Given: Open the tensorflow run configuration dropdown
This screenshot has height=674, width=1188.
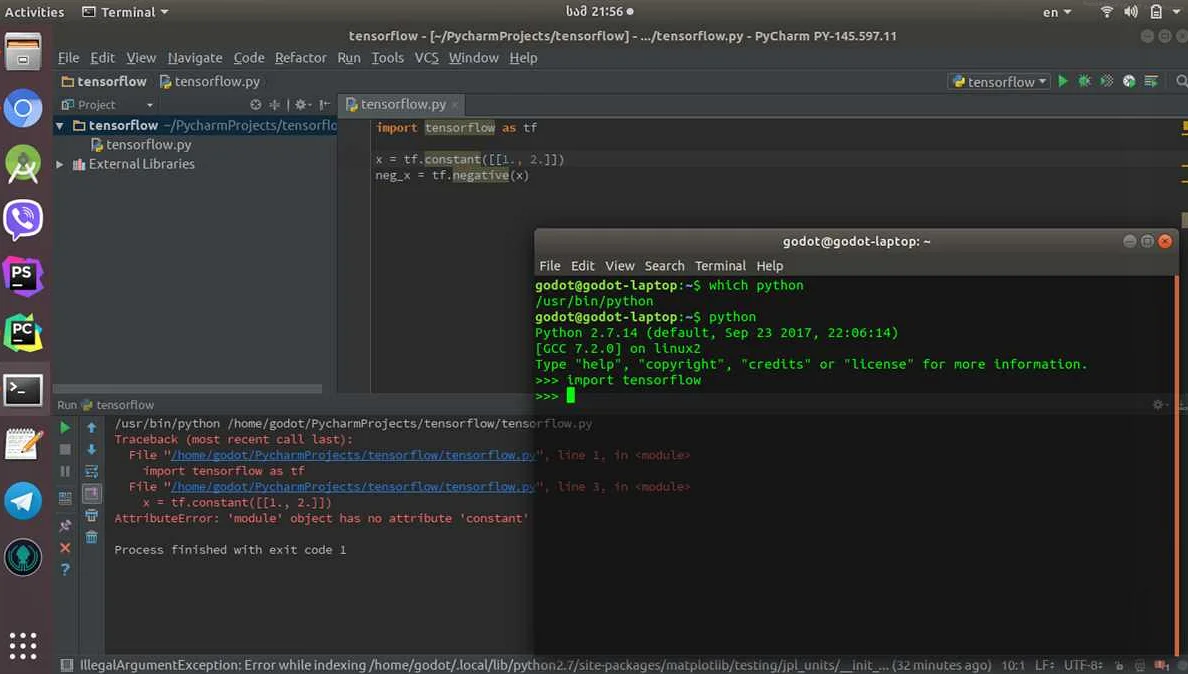Looking at the screenshot, I should [x=999, y=81].
